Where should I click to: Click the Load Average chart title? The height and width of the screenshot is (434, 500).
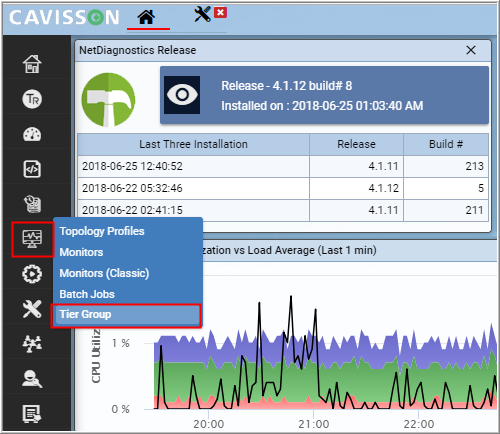(289, 250)
